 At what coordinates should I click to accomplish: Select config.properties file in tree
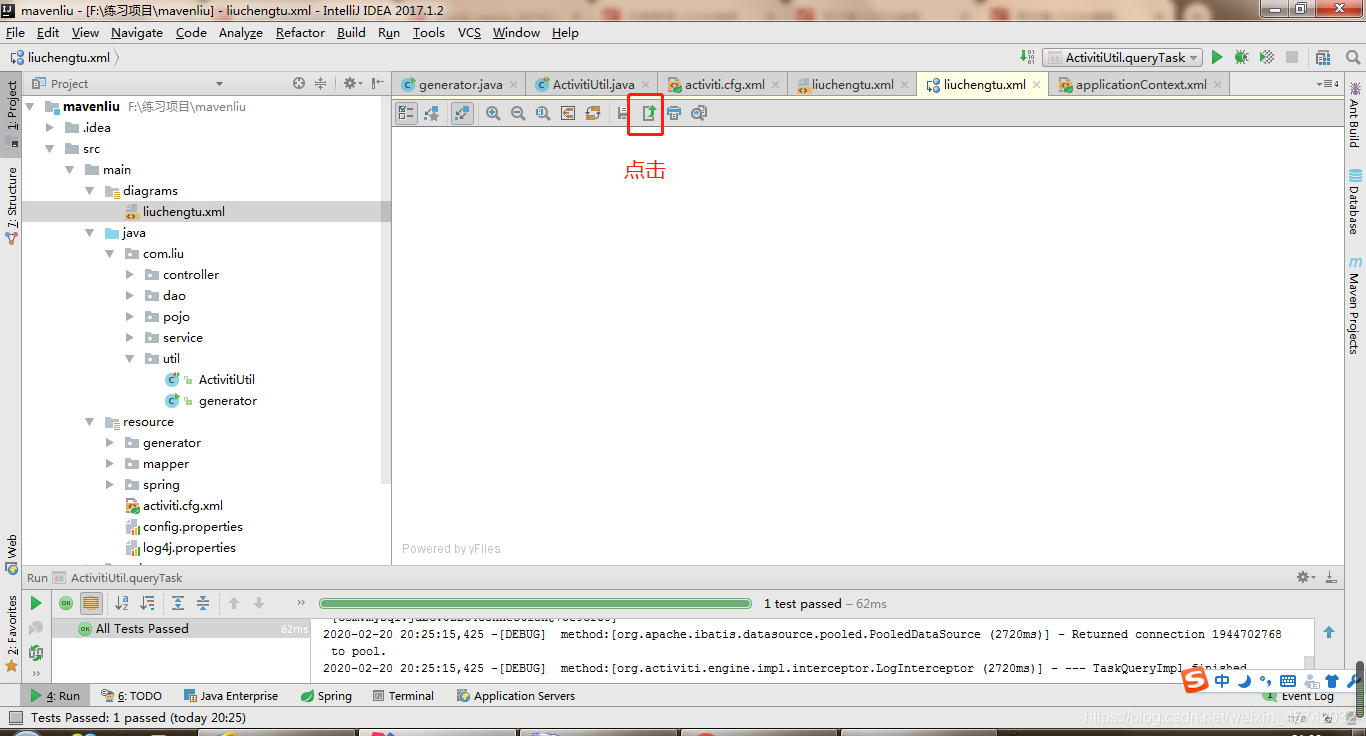coord(192,526)
